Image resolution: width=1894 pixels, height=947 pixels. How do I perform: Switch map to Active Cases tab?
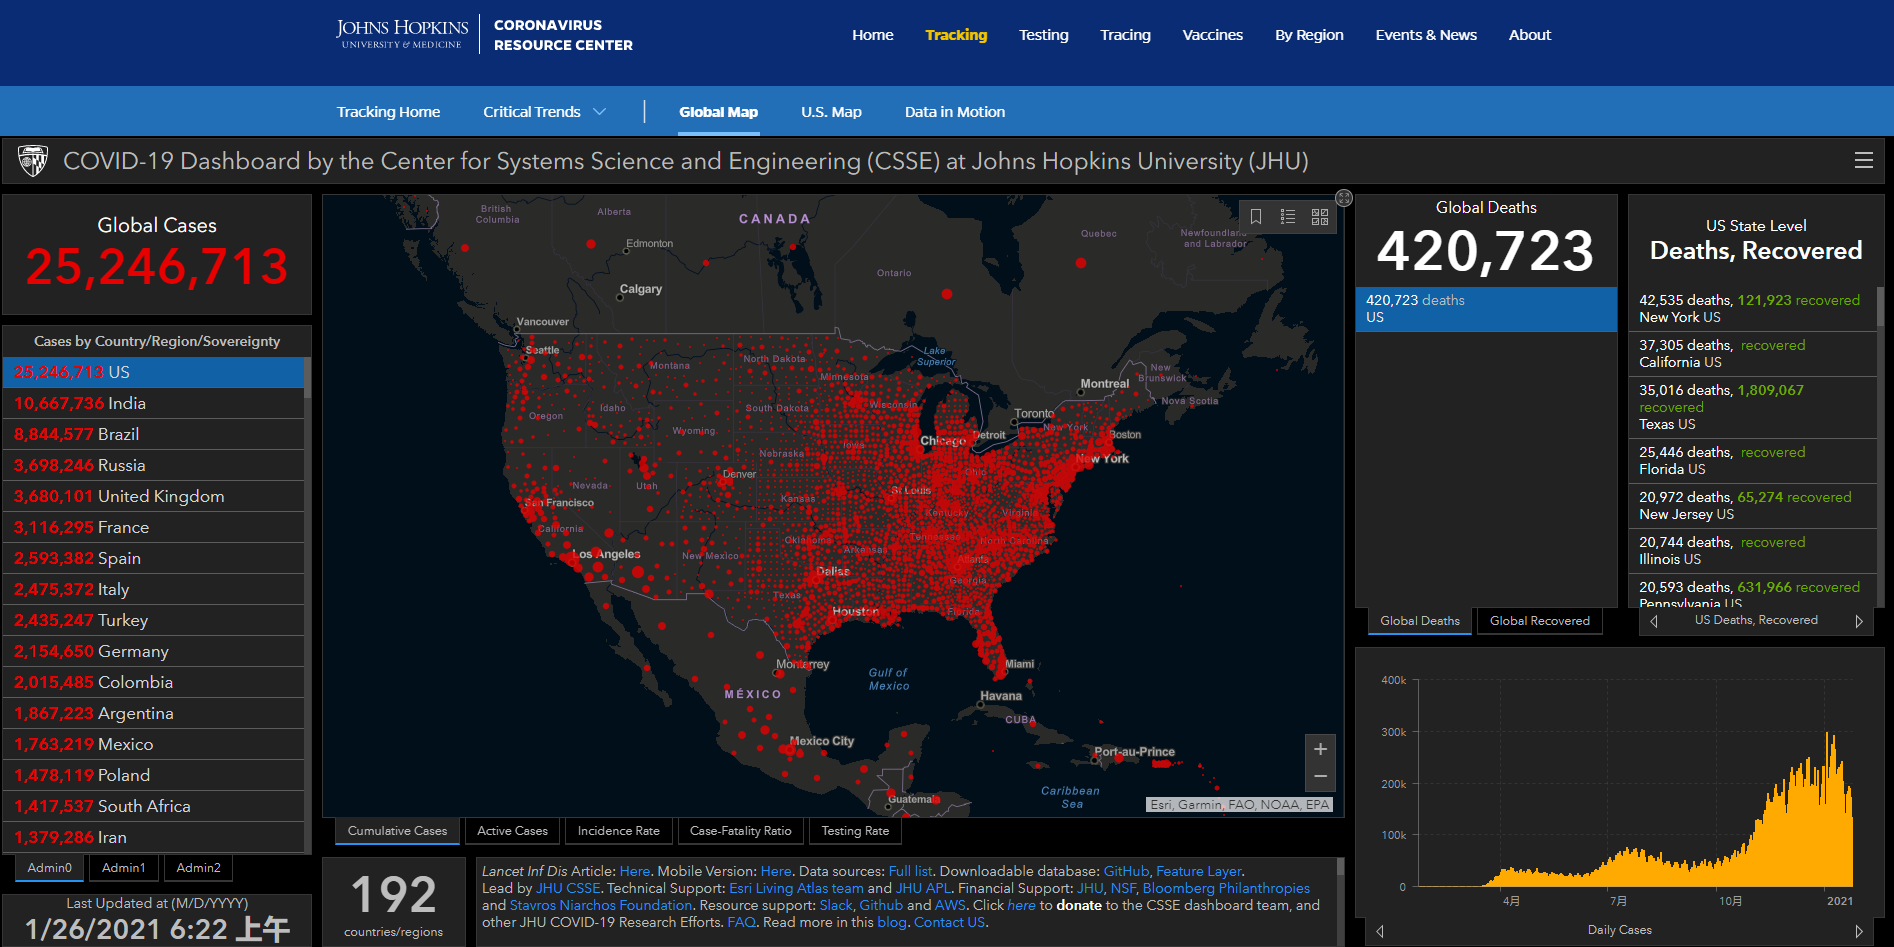pyautogui.click(x=512, y=831)
